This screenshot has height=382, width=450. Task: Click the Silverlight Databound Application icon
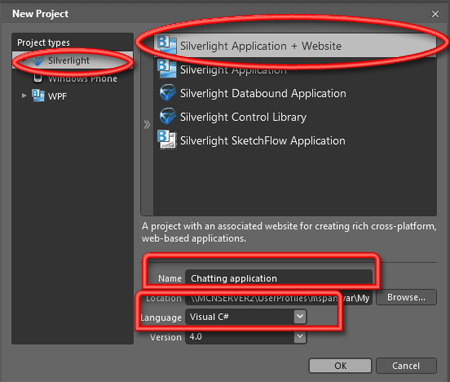[167, 93]
